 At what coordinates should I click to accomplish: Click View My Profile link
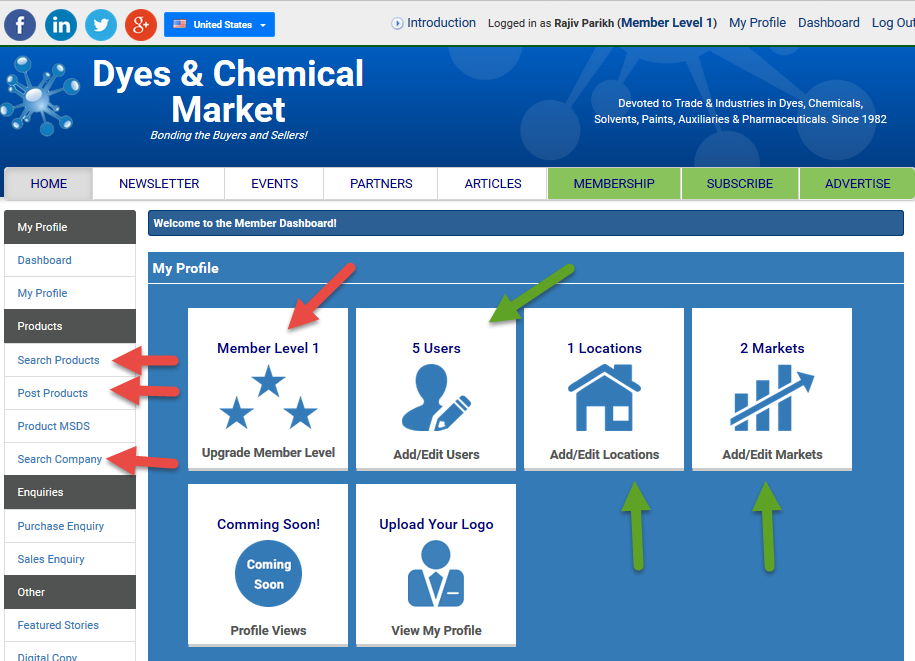tap(436, 631)
